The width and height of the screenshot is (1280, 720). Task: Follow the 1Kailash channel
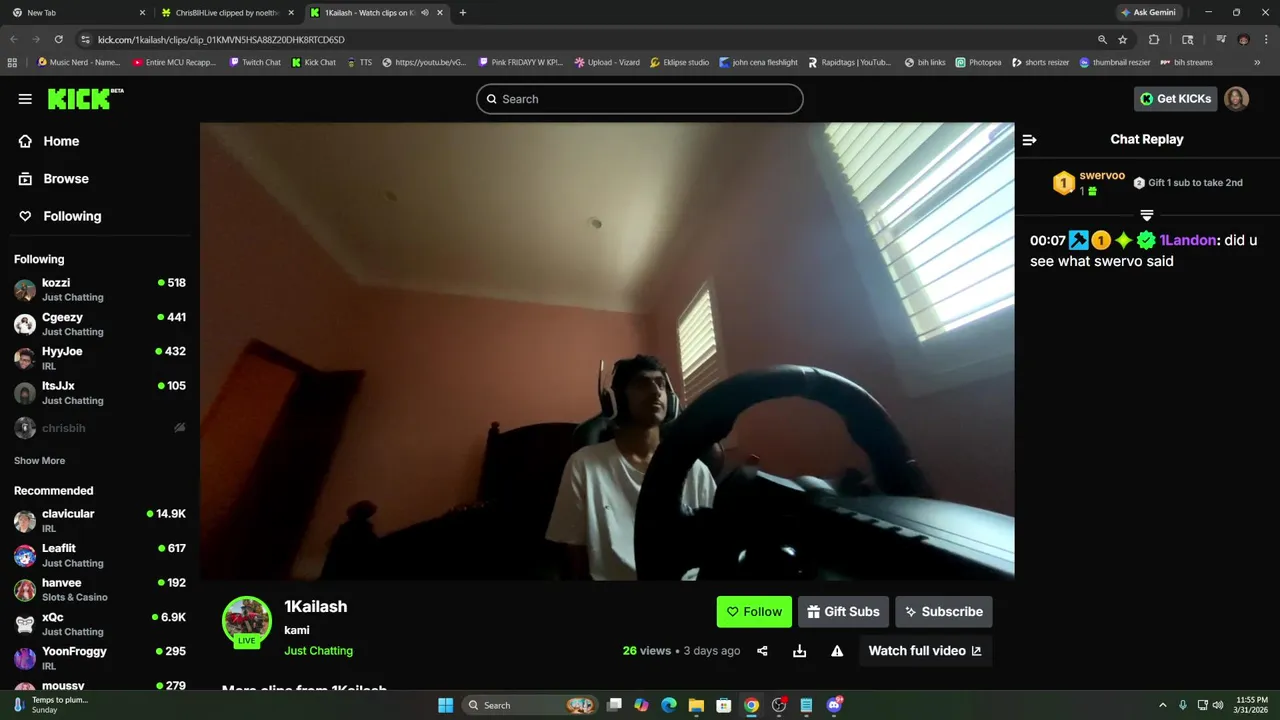(754, 612)
